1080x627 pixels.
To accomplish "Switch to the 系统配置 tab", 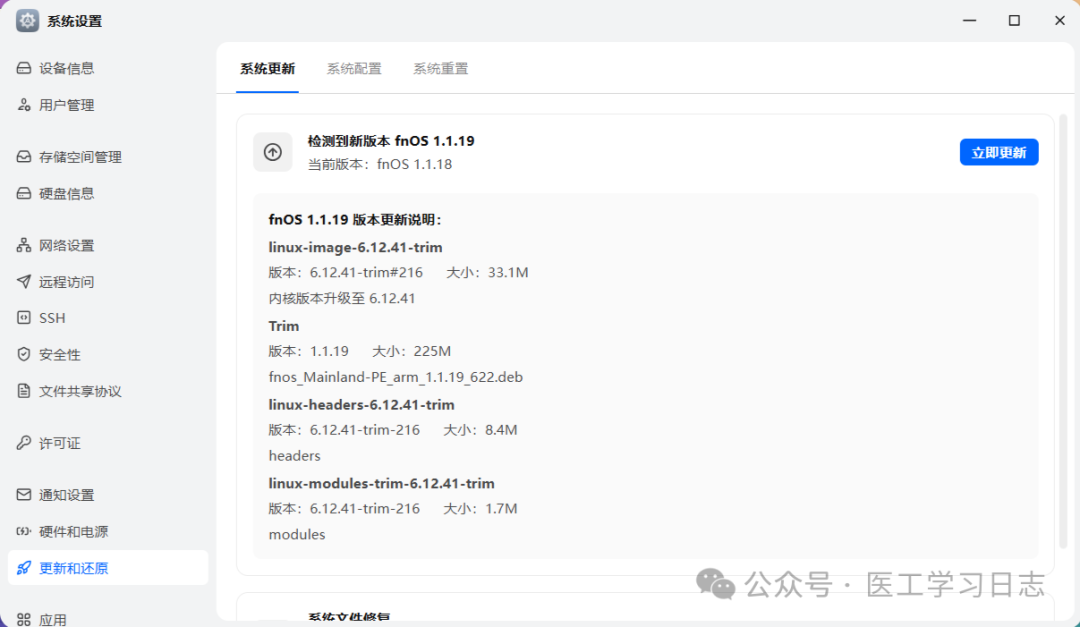I will coord(354,68).
